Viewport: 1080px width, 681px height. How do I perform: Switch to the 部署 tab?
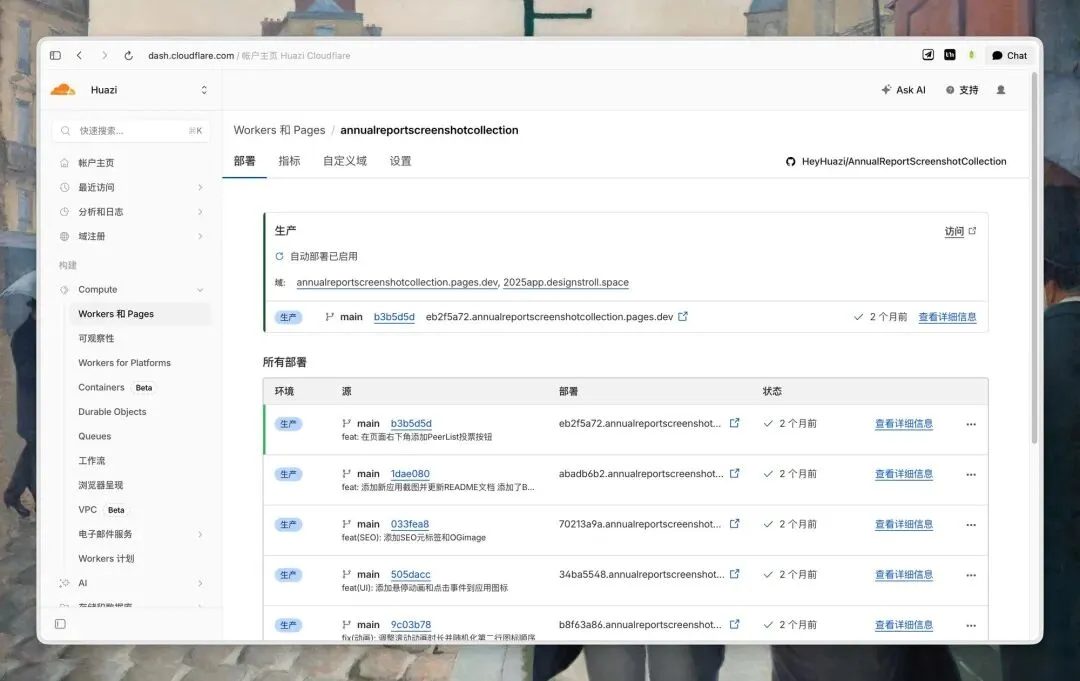[x=245, y=161]
